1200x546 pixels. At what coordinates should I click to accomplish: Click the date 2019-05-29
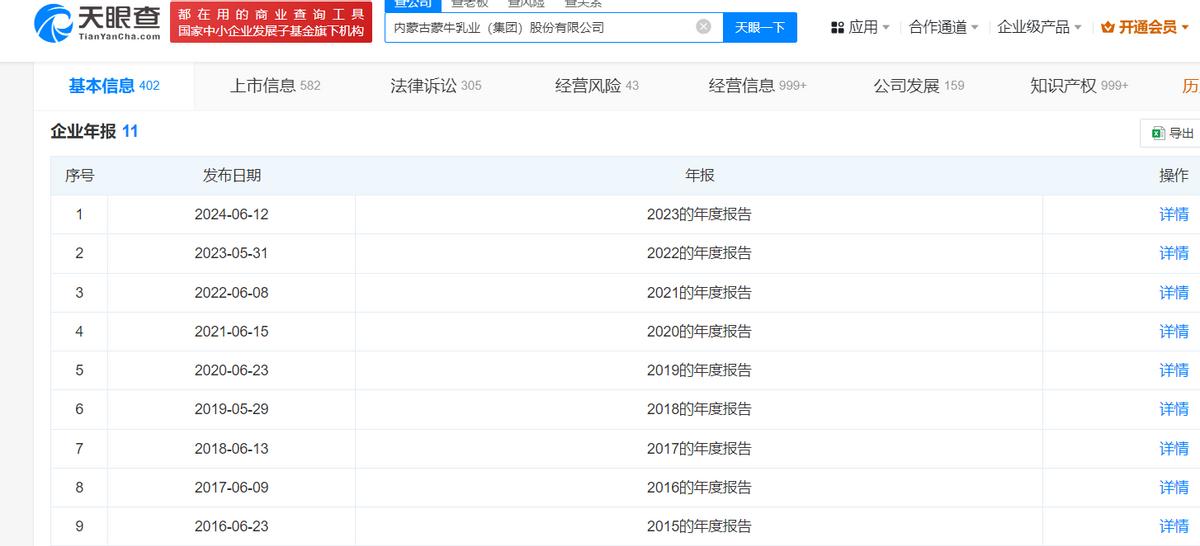[232, 409]
